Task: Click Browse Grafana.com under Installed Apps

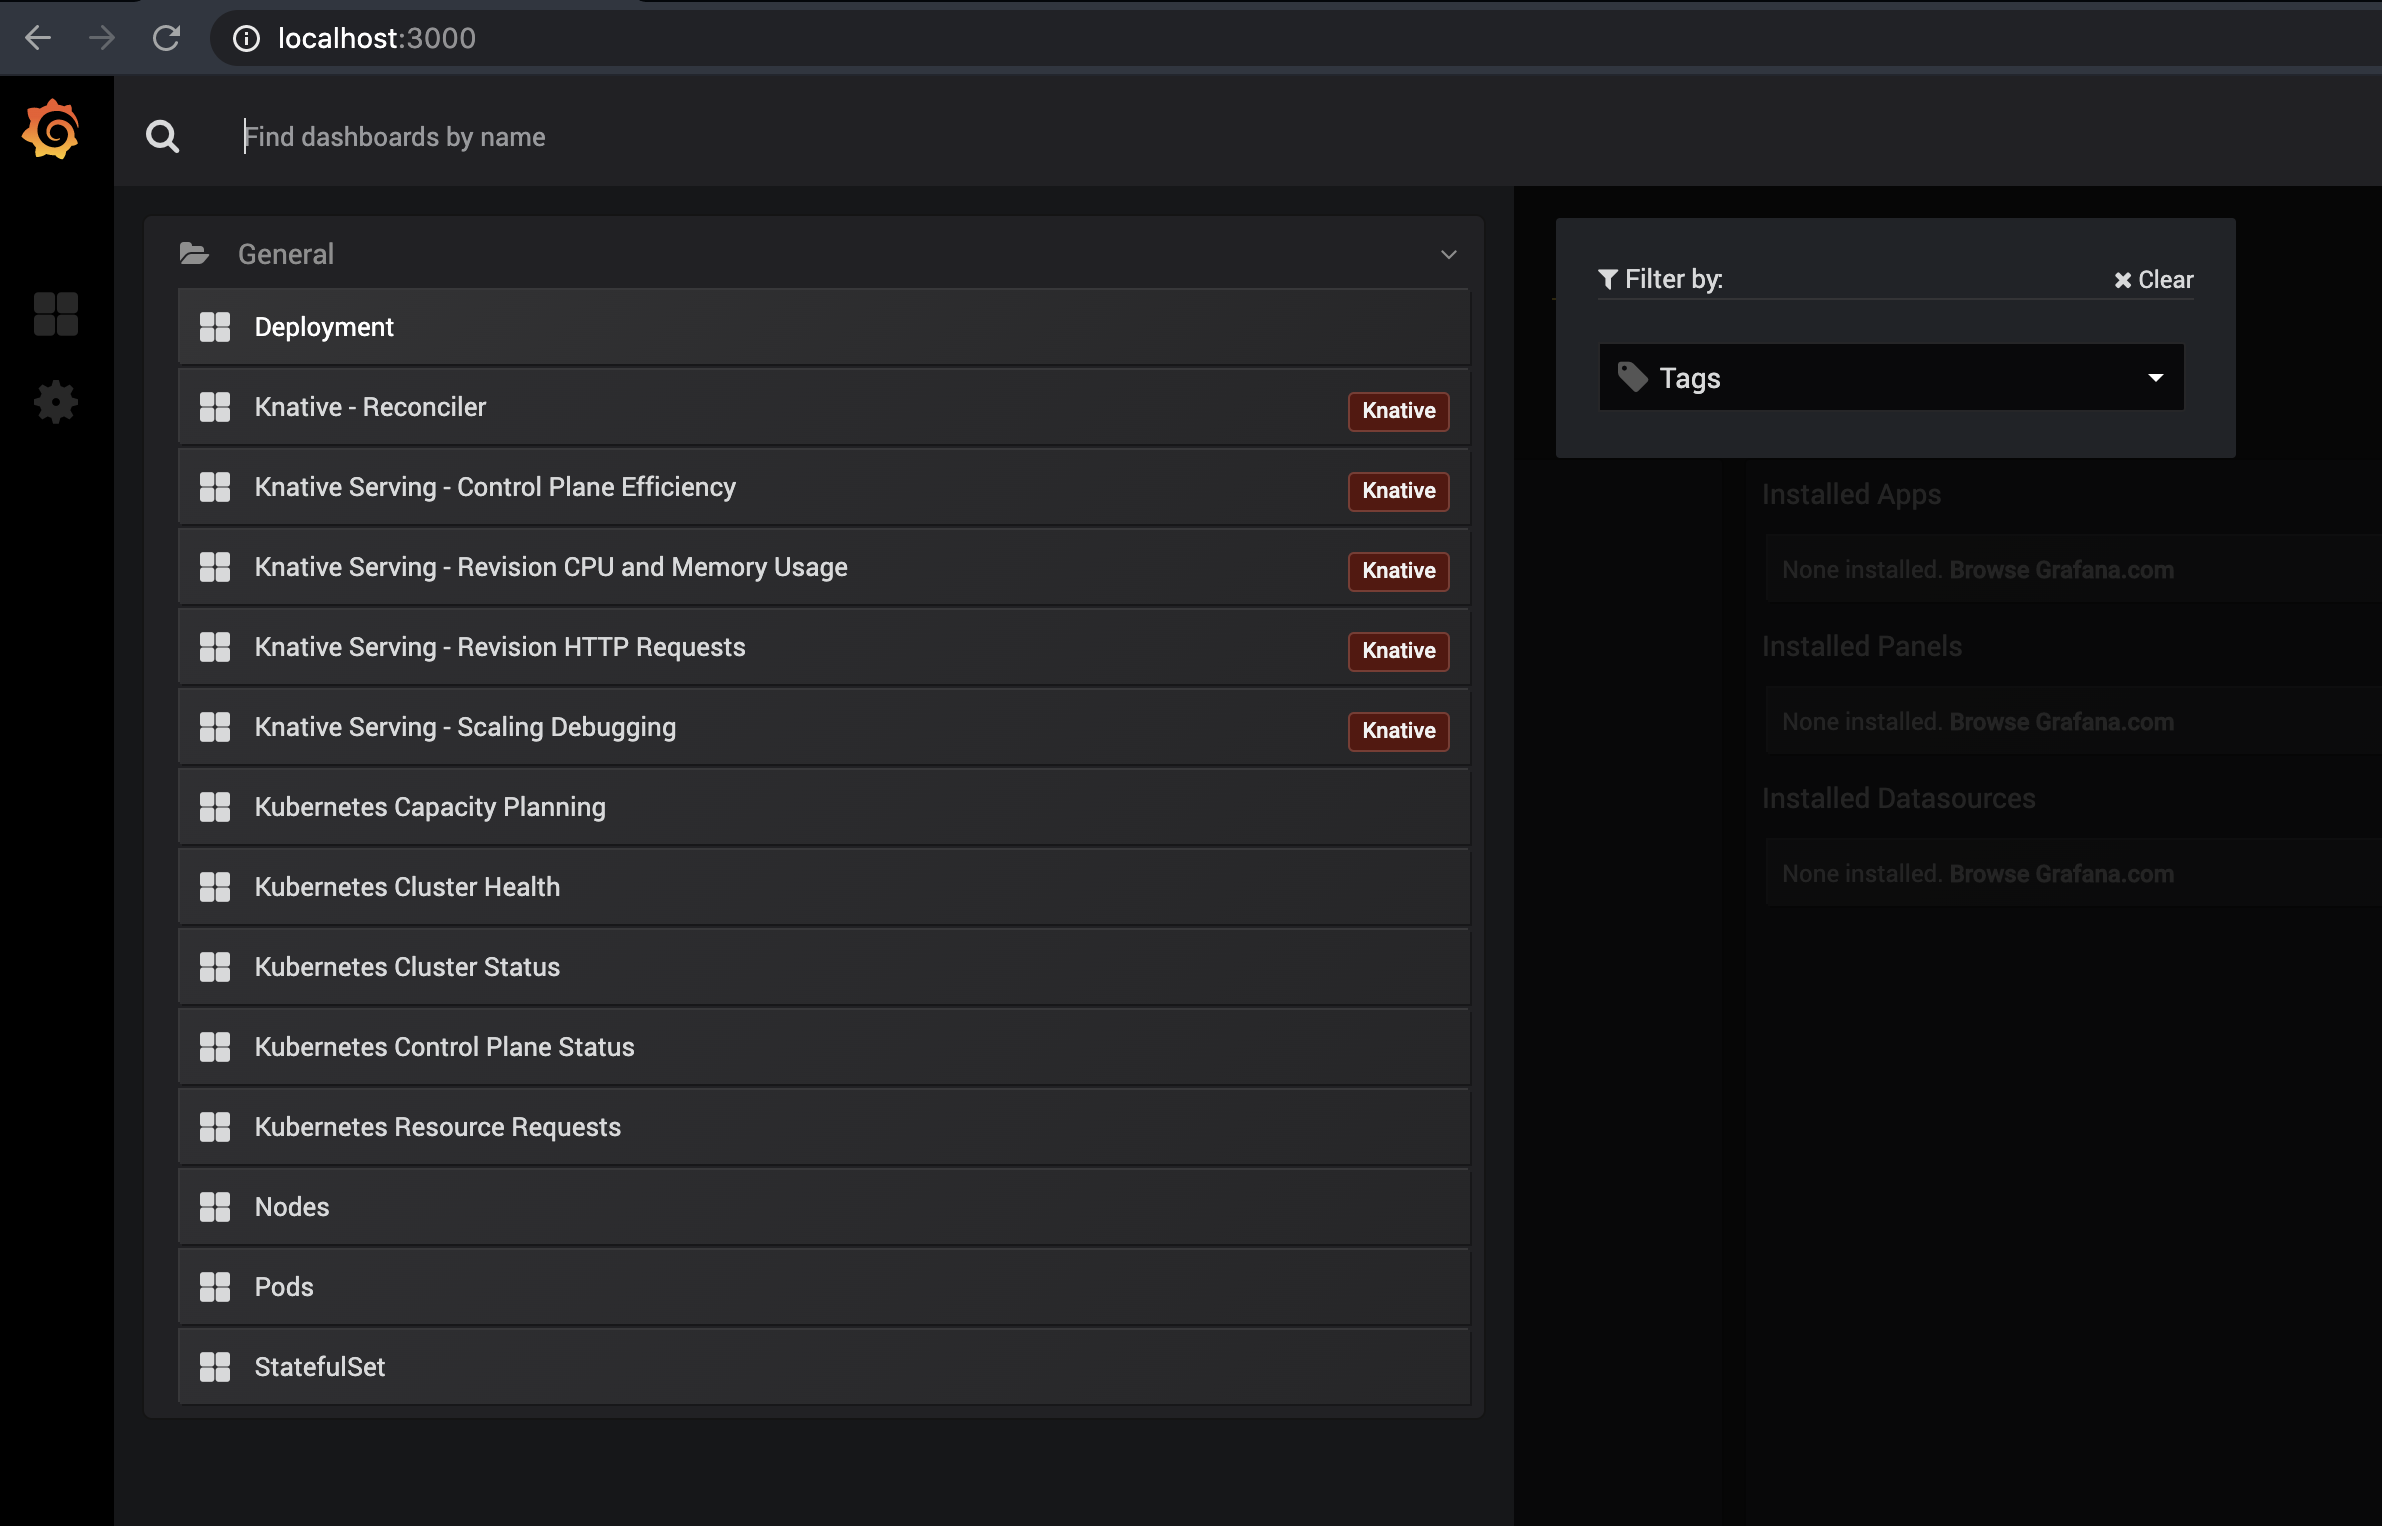Action: [2061, 570]
